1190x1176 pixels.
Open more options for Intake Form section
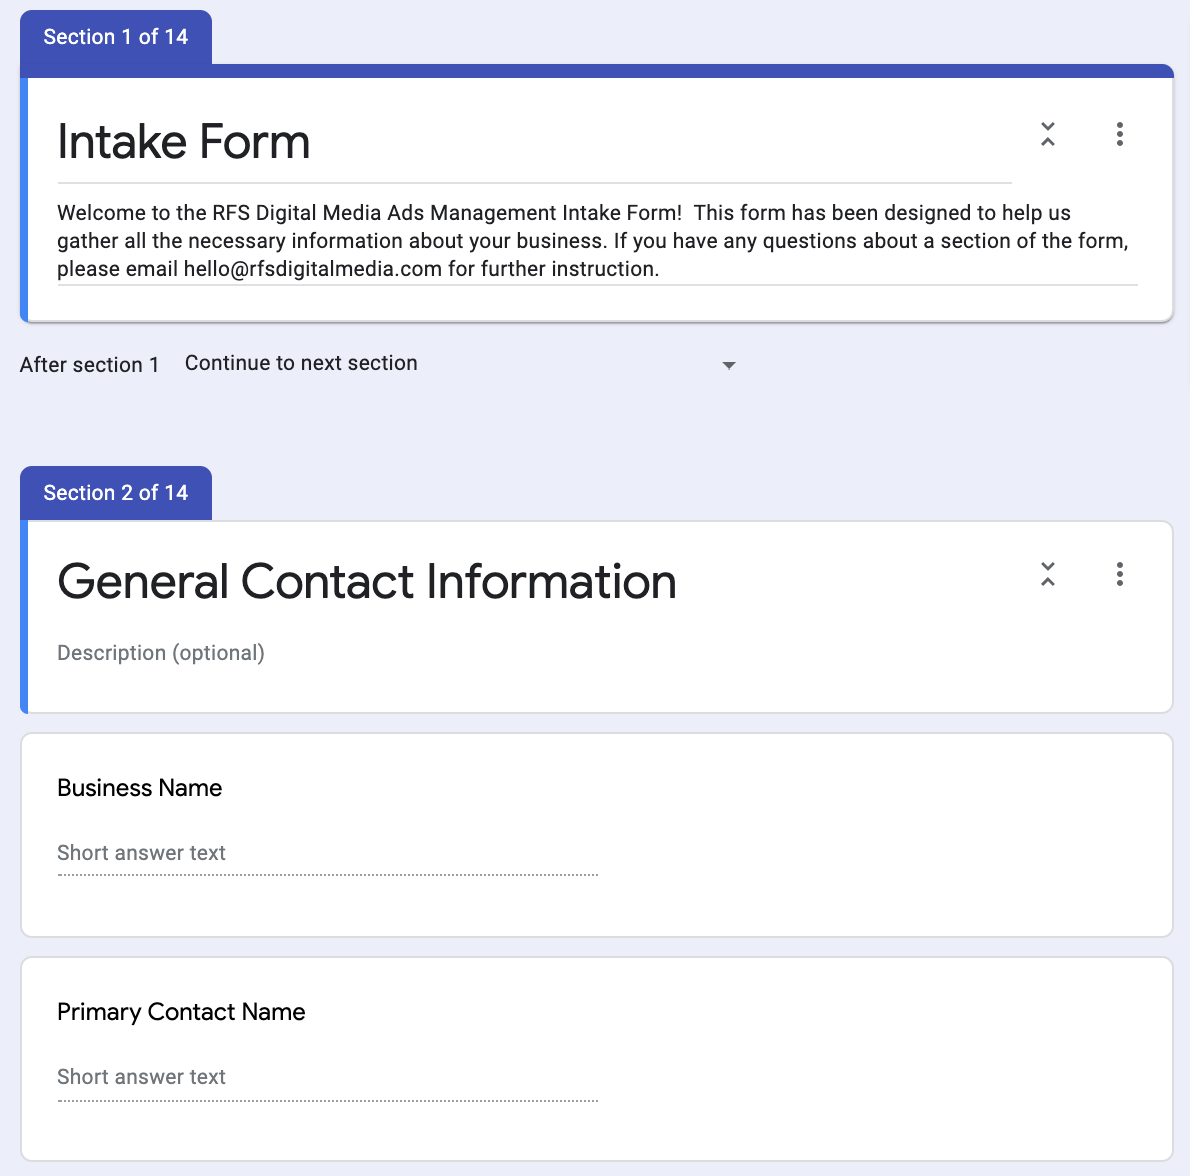pyautogui.click(x=1119, y=134)
